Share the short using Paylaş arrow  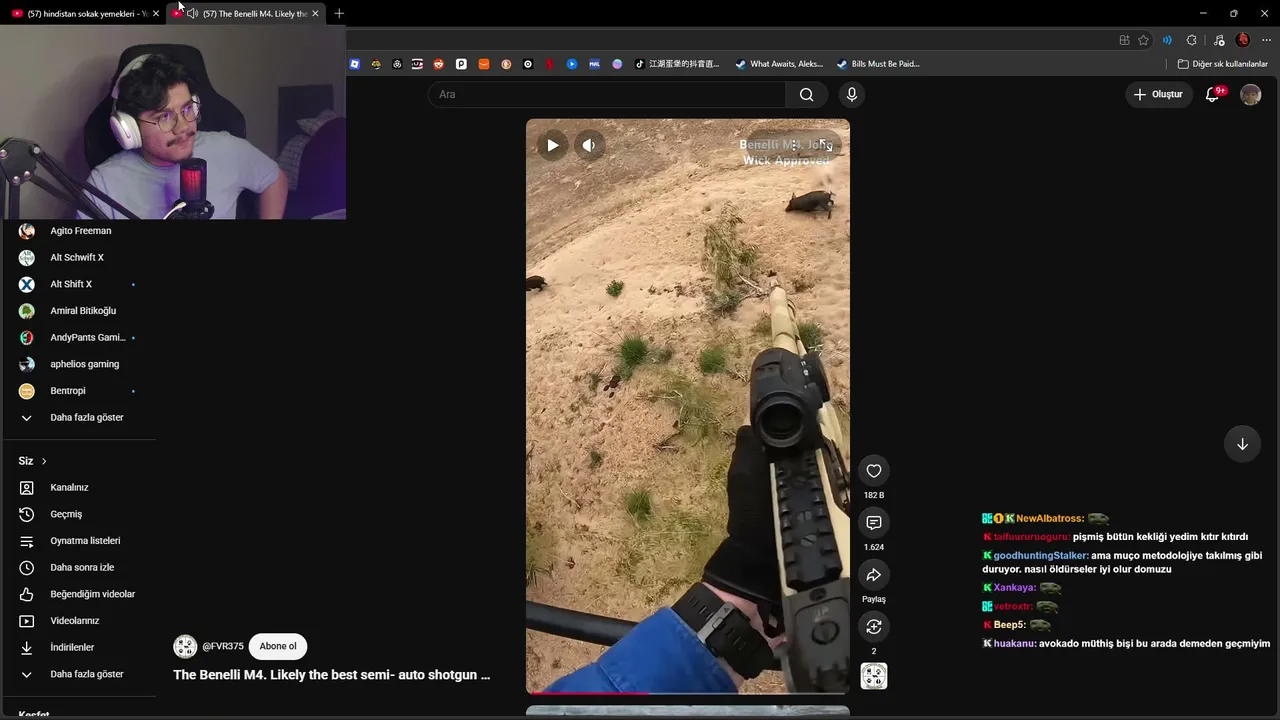(874, 575)
